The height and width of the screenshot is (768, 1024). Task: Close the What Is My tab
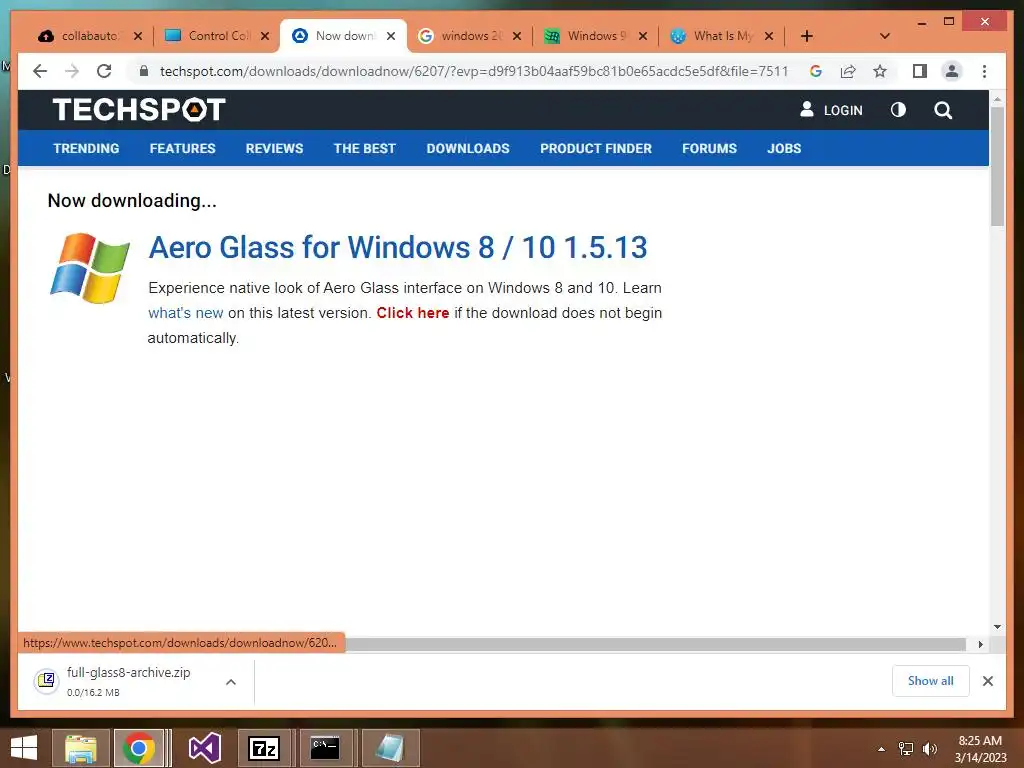pyautogui.click(x=769, y=36)
